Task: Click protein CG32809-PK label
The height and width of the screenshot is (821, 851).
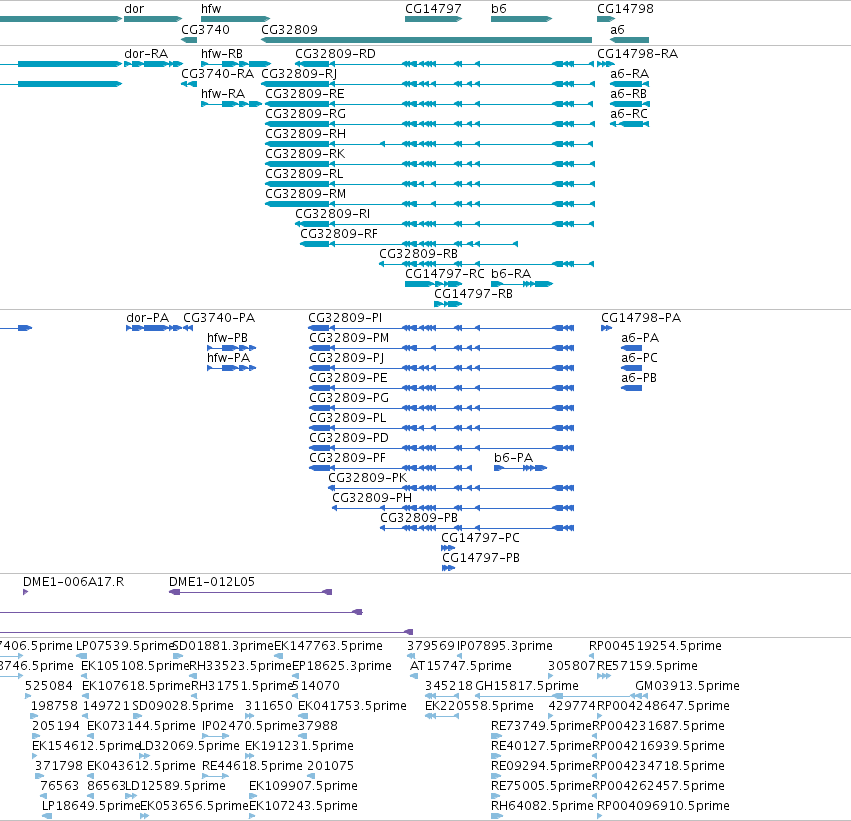Action: [x=367, y=478]
